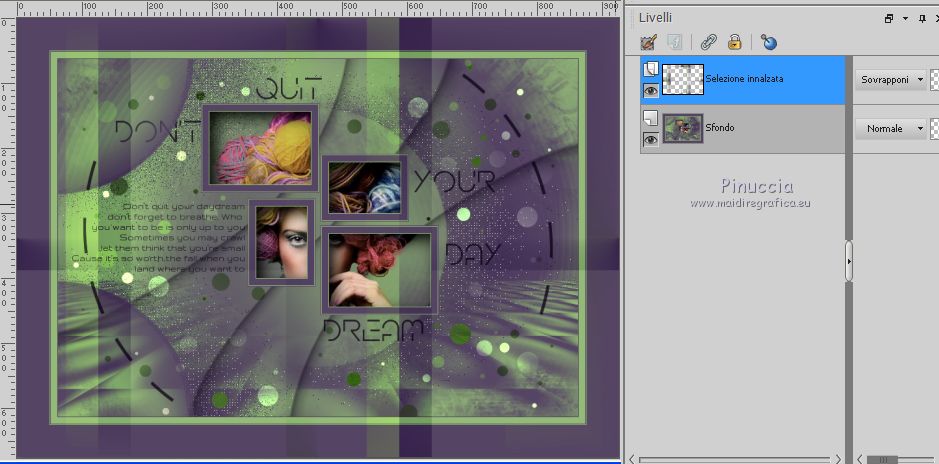Screen dimensions: 939x464
Task: Click the layer list left scroll arrow
Action: tap(632, 459)
